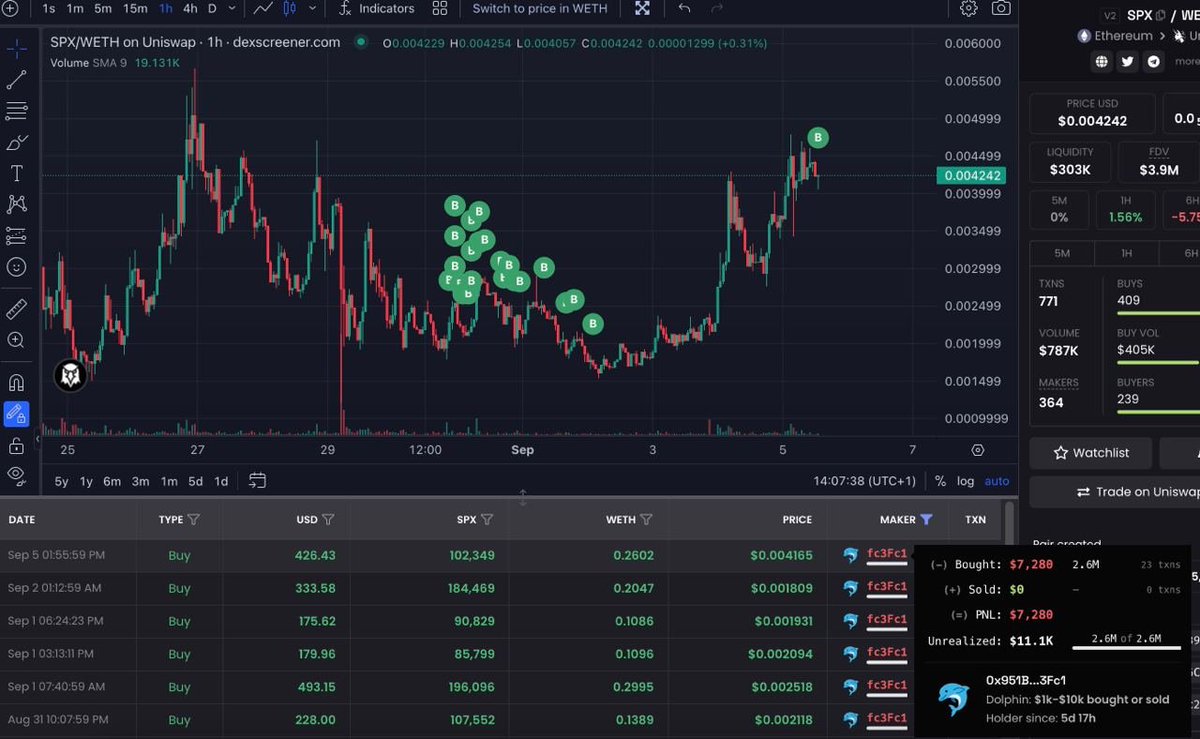This screenshot has width=1200, height=739.
Task: Select the ruler measure tool
Action: (x=17, y=308)
